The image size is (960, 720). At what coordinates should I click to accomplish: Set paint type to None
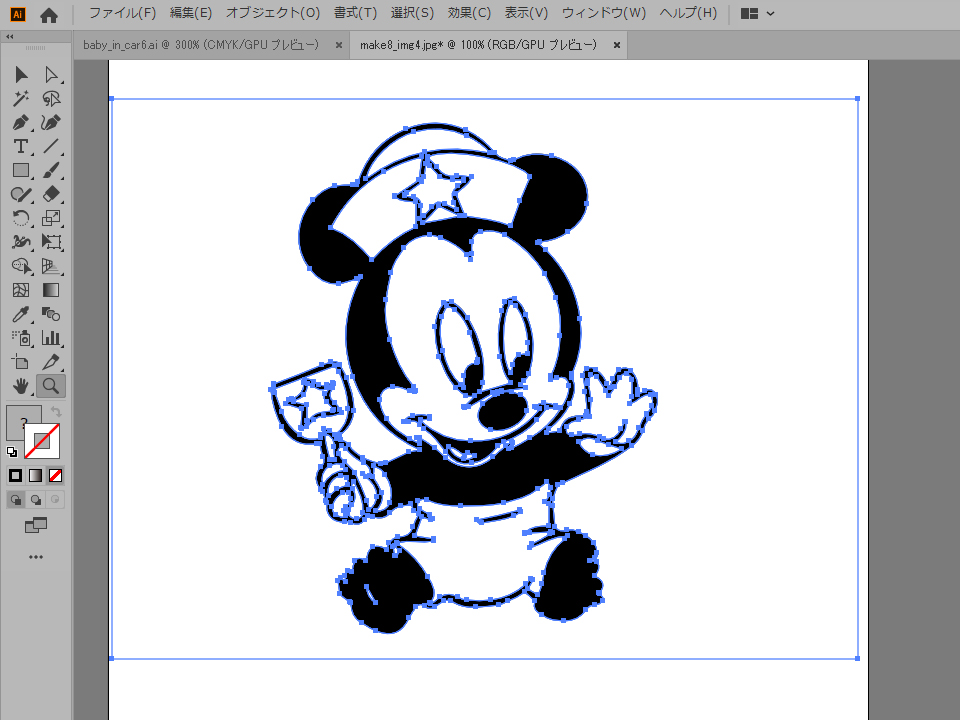pos(56,476)
